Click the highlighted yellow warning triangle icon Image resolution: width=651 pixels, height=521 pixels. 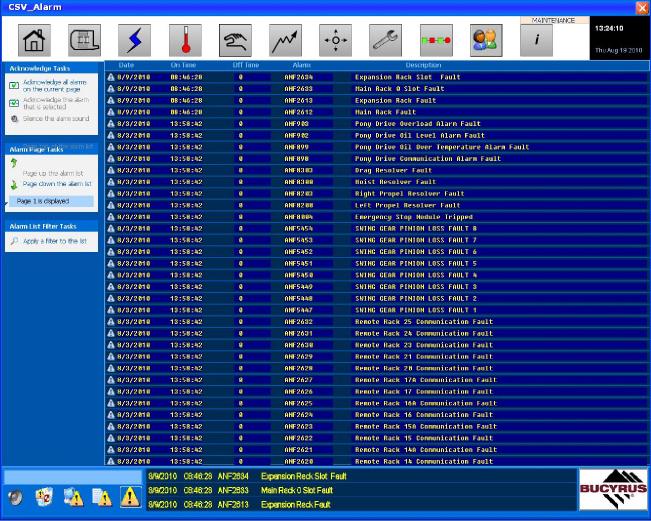pyautogui.click(x=130, y=497)
